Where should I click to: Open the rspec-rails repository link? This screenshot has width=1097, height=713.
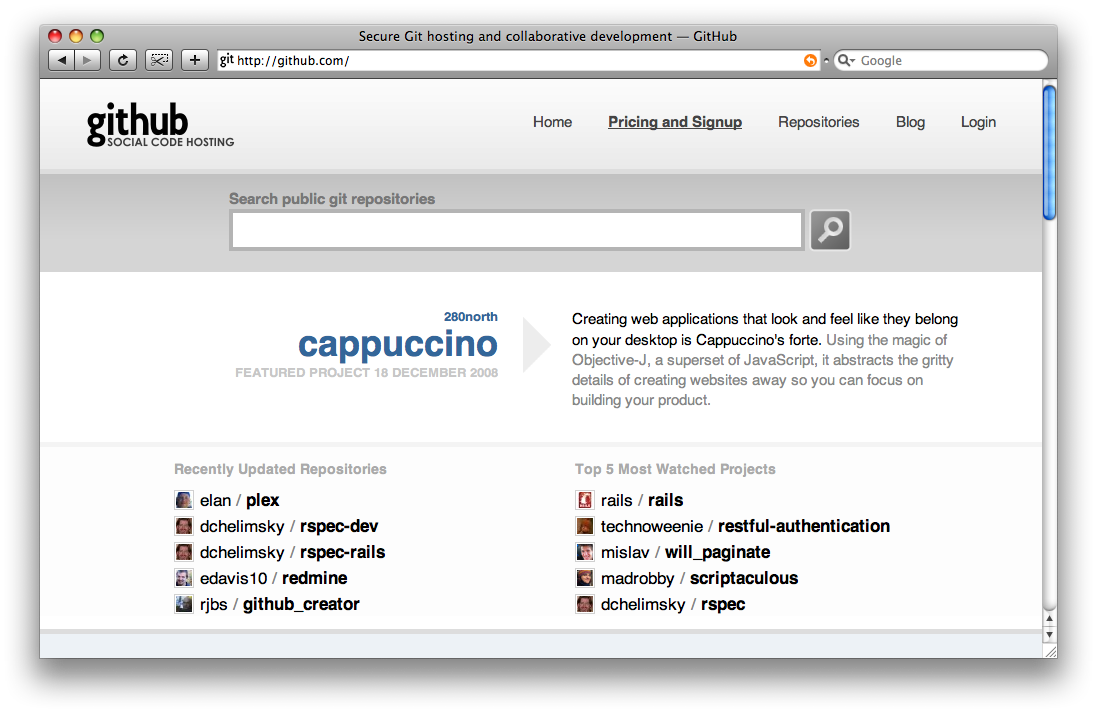[x=343, y=552]
